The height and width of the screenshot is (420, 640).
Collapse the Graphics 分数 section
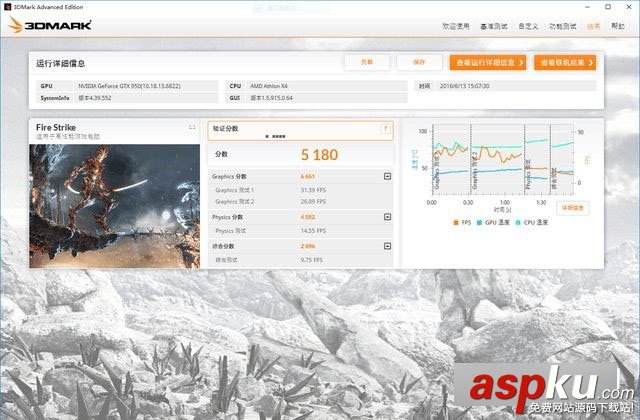pos(387,176)
